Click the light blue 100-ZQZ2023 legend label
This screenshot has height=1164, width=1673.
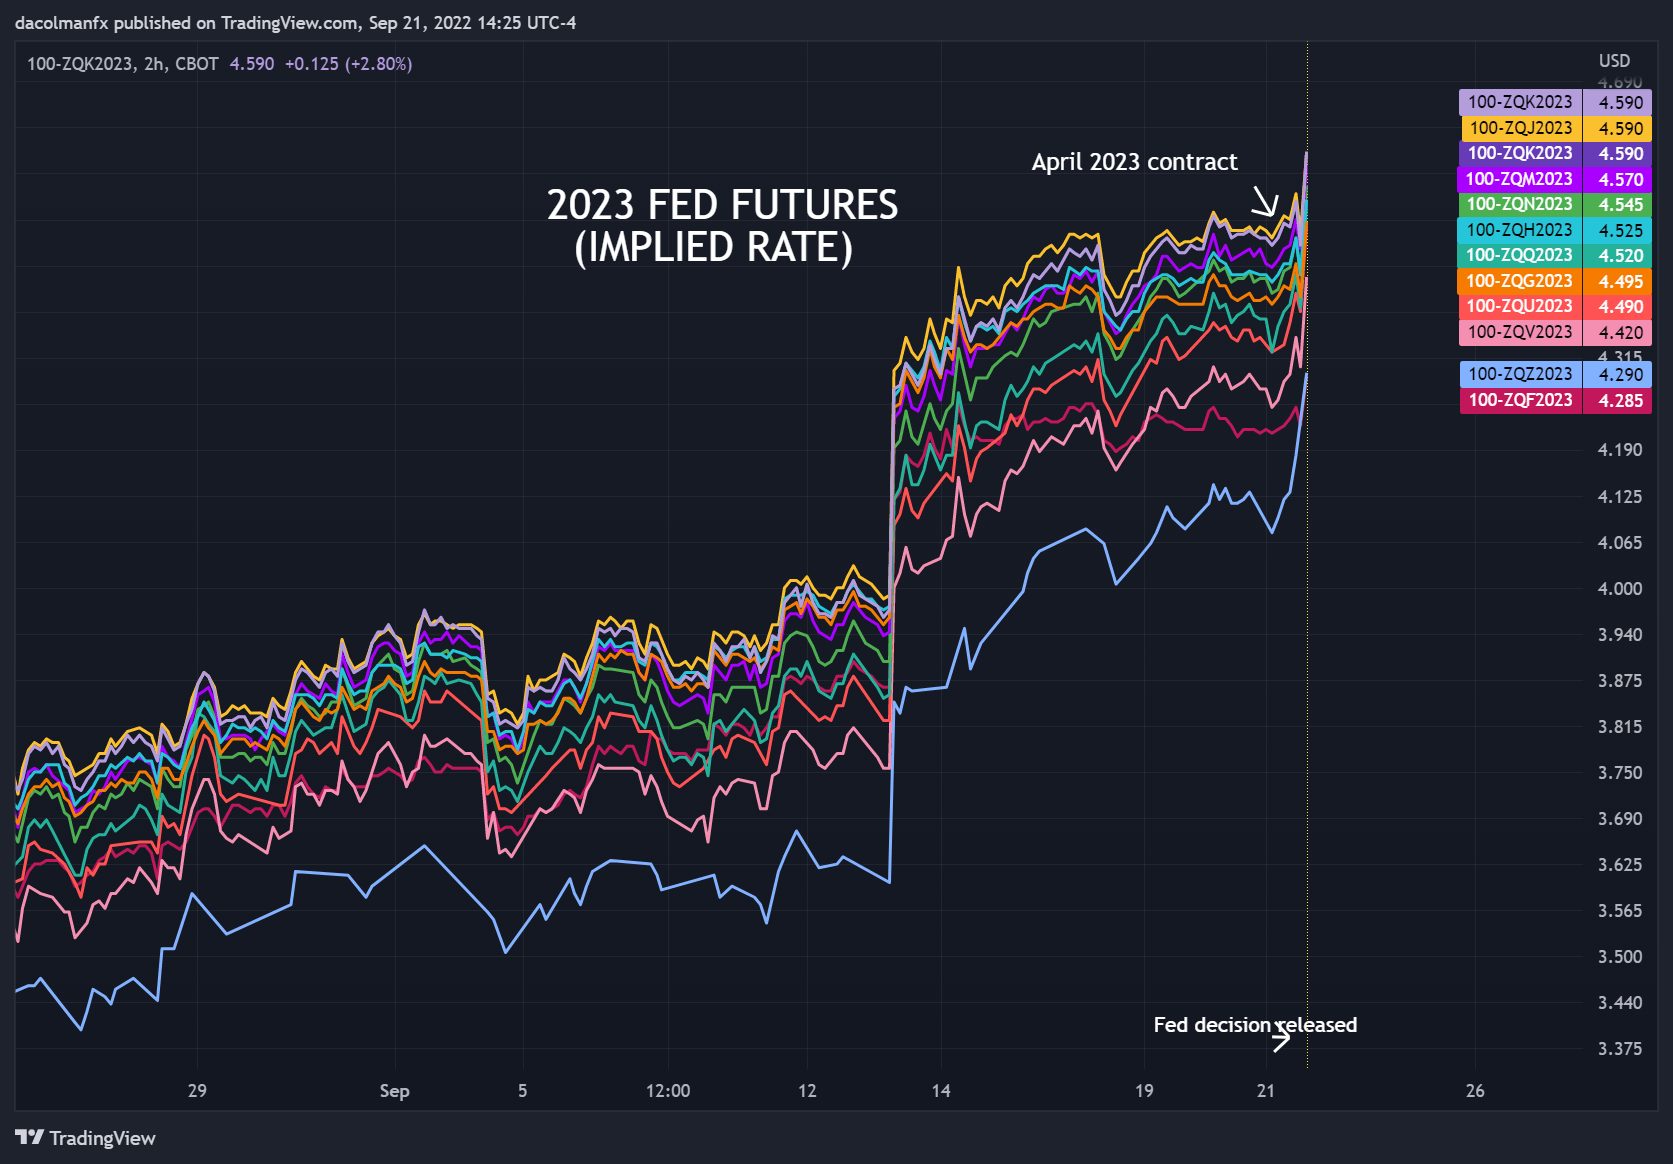point(1519,374)
